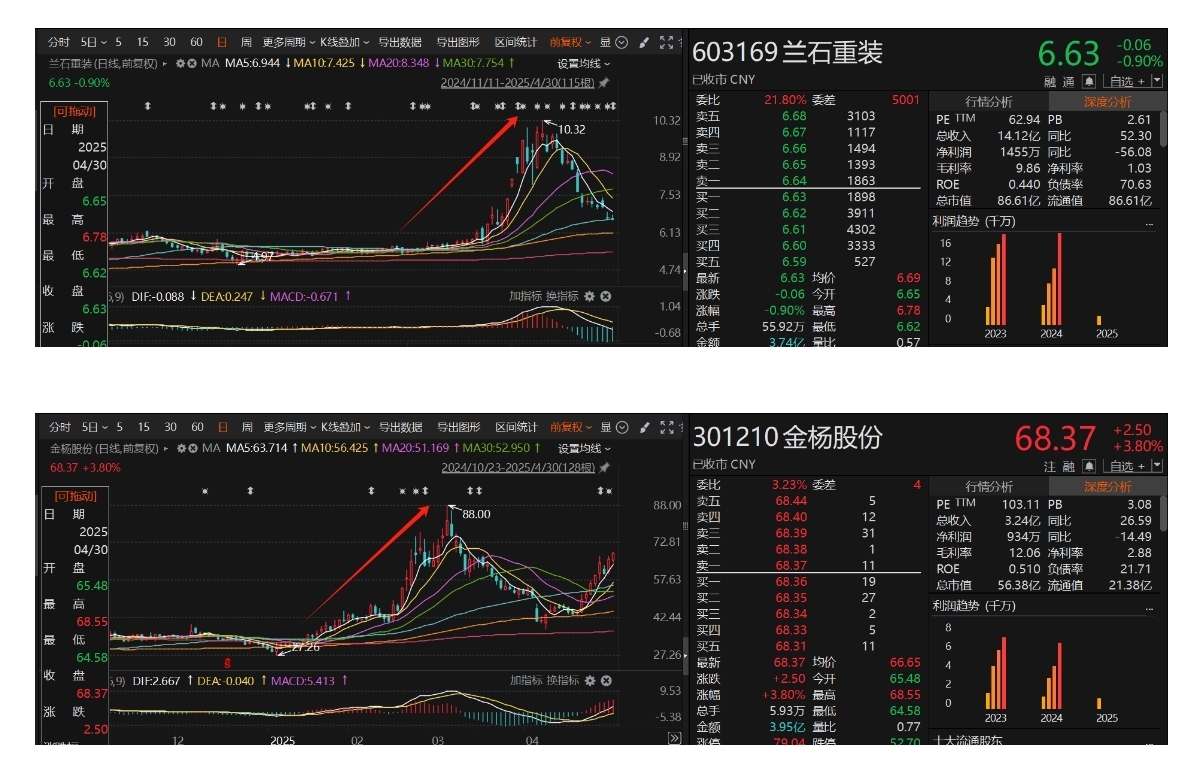This screenshot has width=1200, height=763.
Task: Click the fullscreen expand icon in 金杨股份 chart toolbar
Action: (x=666, y=427)
